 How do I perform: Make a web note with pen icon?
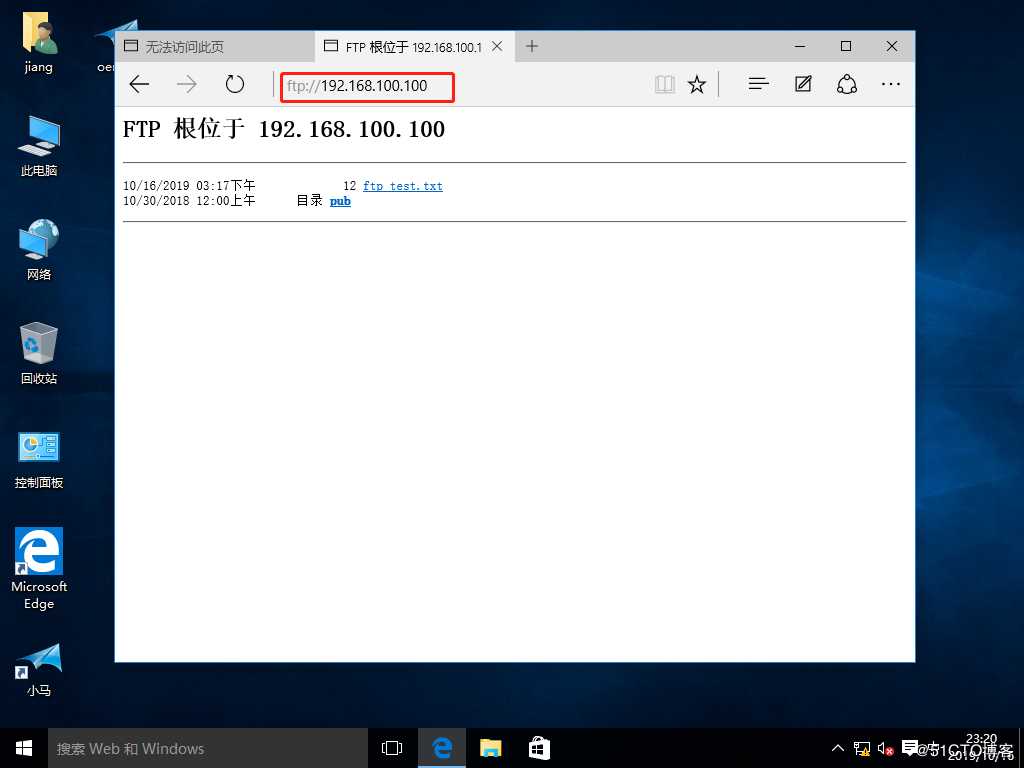tap(803, 84)
